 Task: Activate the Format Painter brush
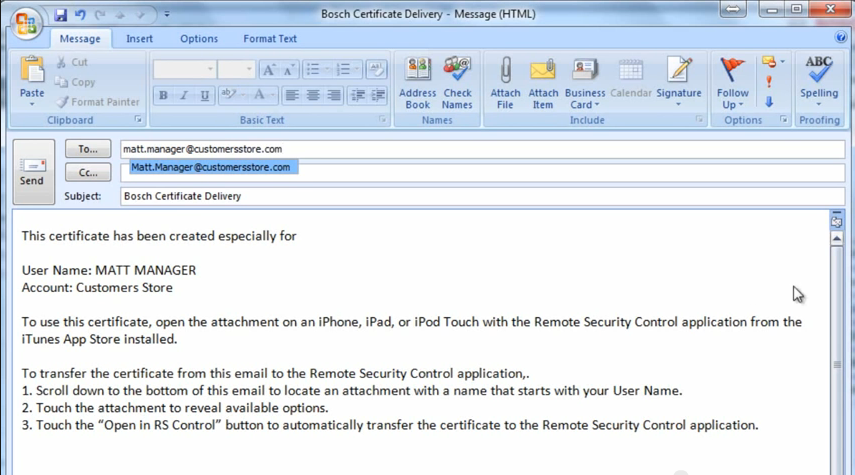point(98,101)
